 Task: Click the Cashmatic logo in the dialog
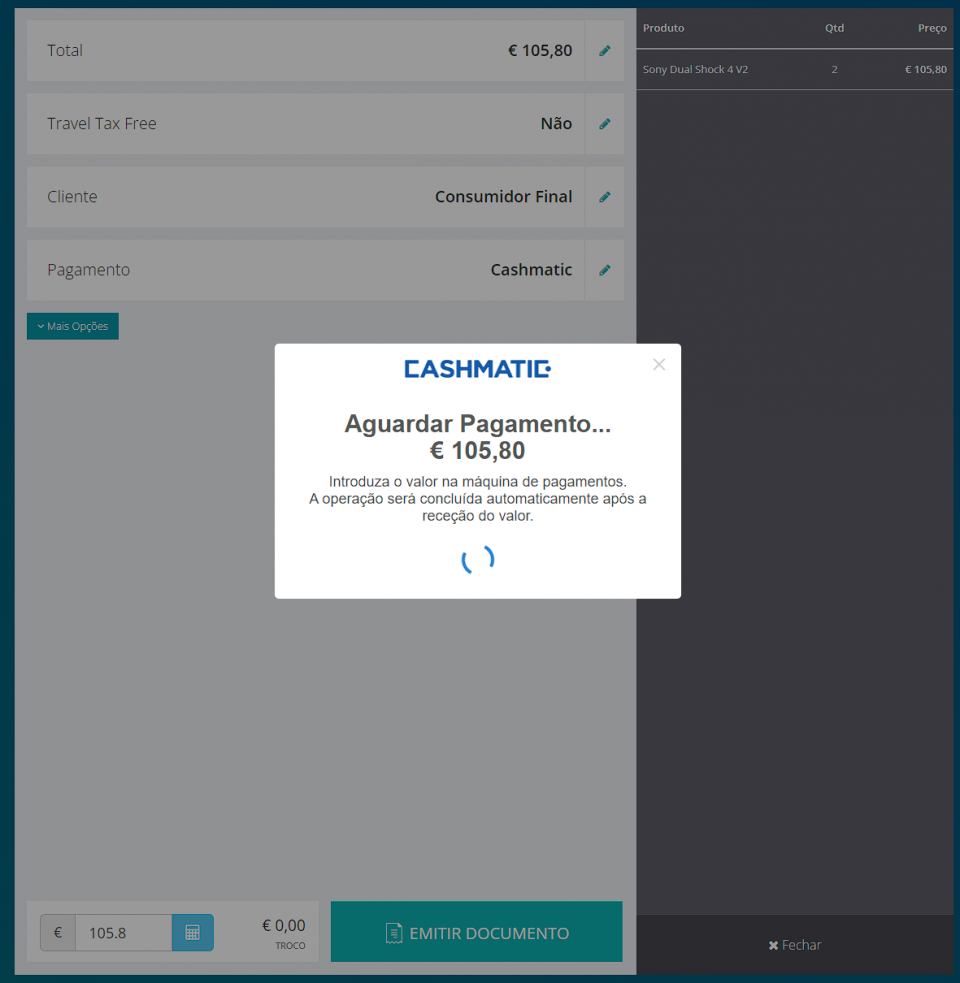click(477, 369)
